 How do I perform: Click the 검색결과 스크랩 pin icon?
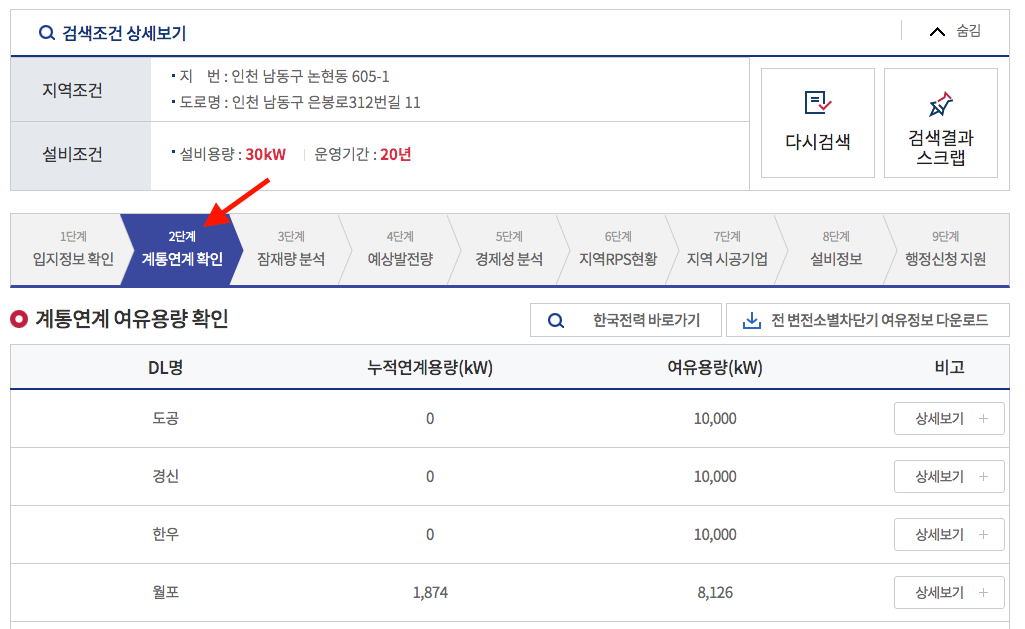(941, 104)
